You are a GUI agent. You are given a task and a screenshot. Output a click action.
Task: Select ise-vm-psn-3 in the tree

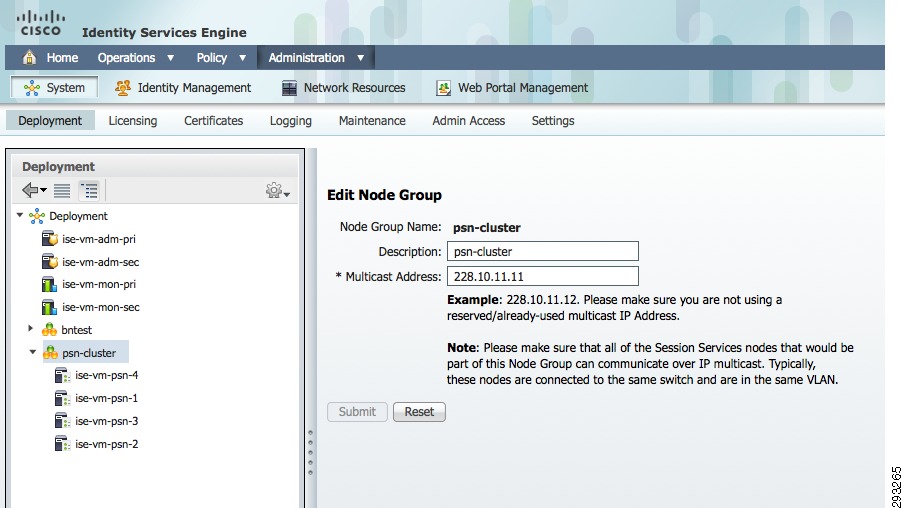(x=106, y=421)
